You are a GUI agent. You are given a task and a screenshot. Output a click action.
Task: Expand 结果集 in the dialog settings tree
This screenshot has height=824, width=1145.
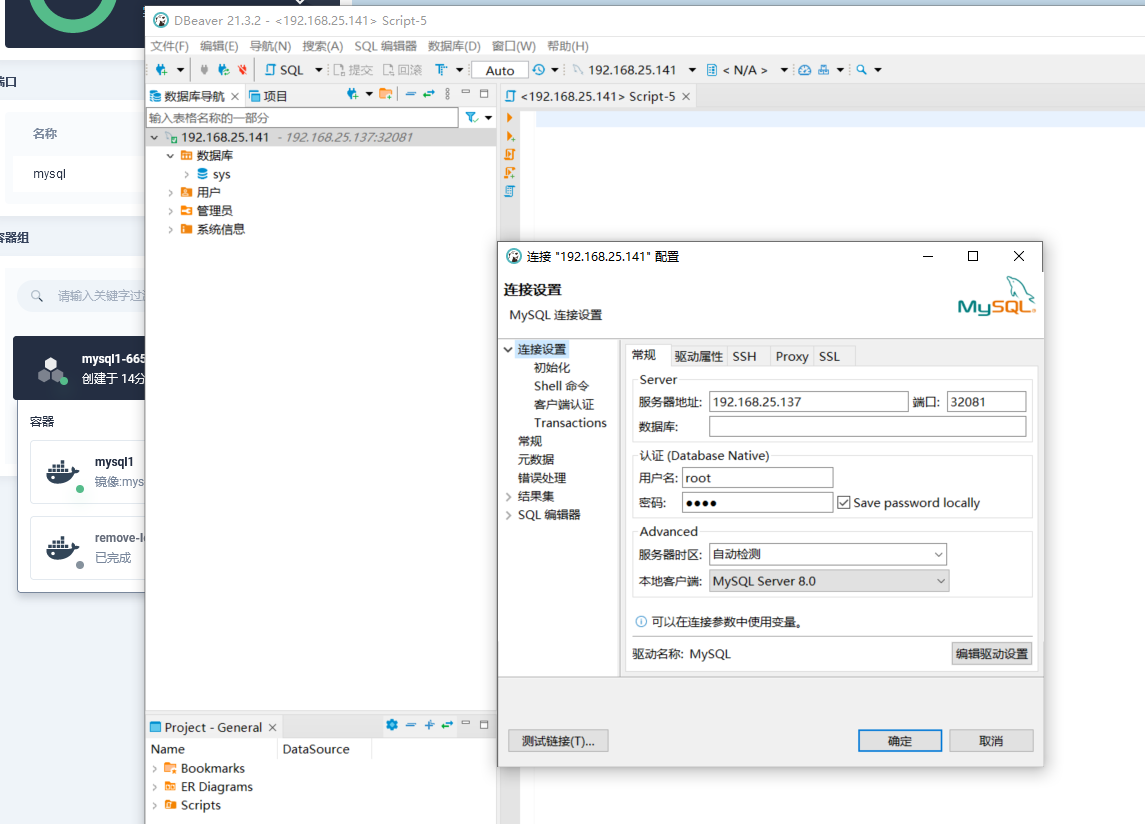pyautogui.click(x=508, y=497)
